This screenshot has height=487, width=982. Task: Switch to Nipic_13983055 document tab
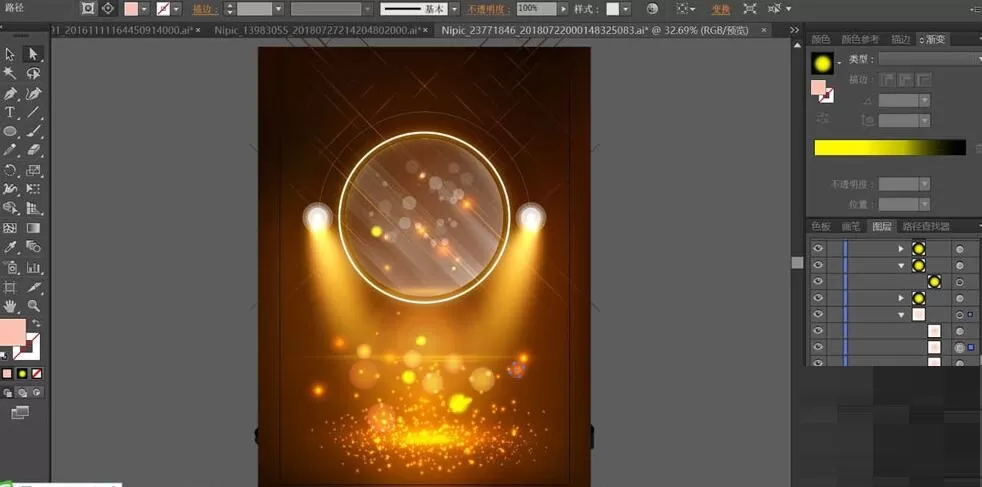321,30
